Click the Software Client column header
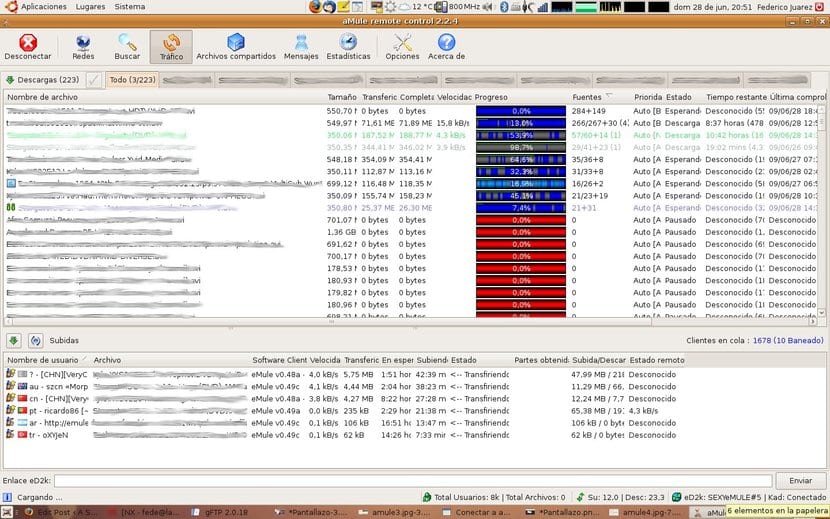Screen dimensions: 830x519 tap(279, 360)
